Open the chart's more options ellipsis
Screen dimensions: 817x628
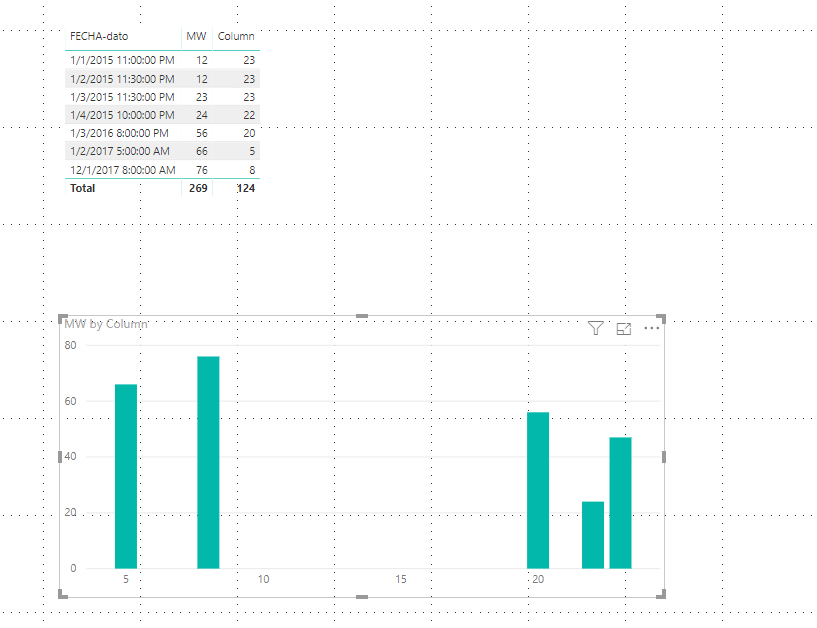click(652, 328)
